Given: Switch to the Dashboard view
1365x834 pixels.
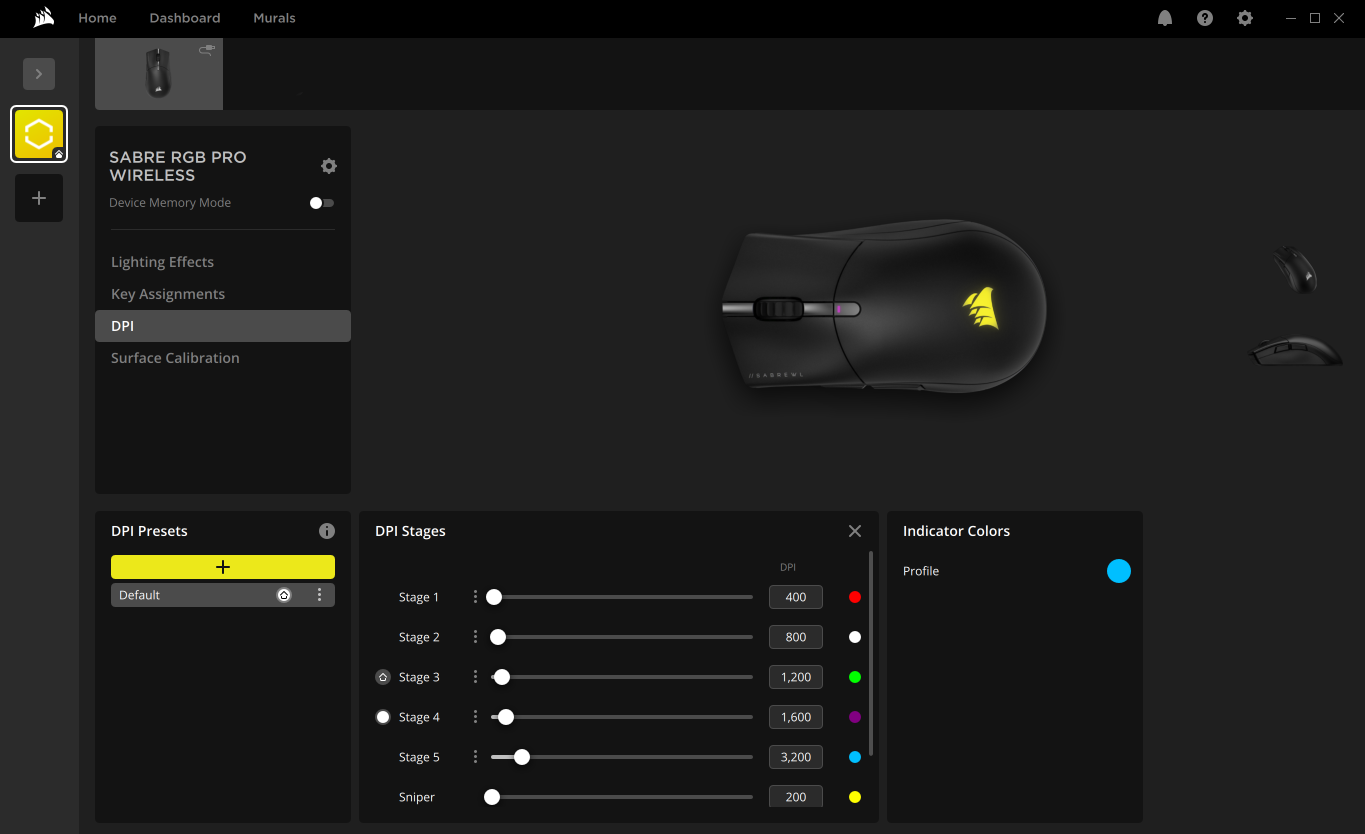Looking at the screenshot, I should (185, 17).
